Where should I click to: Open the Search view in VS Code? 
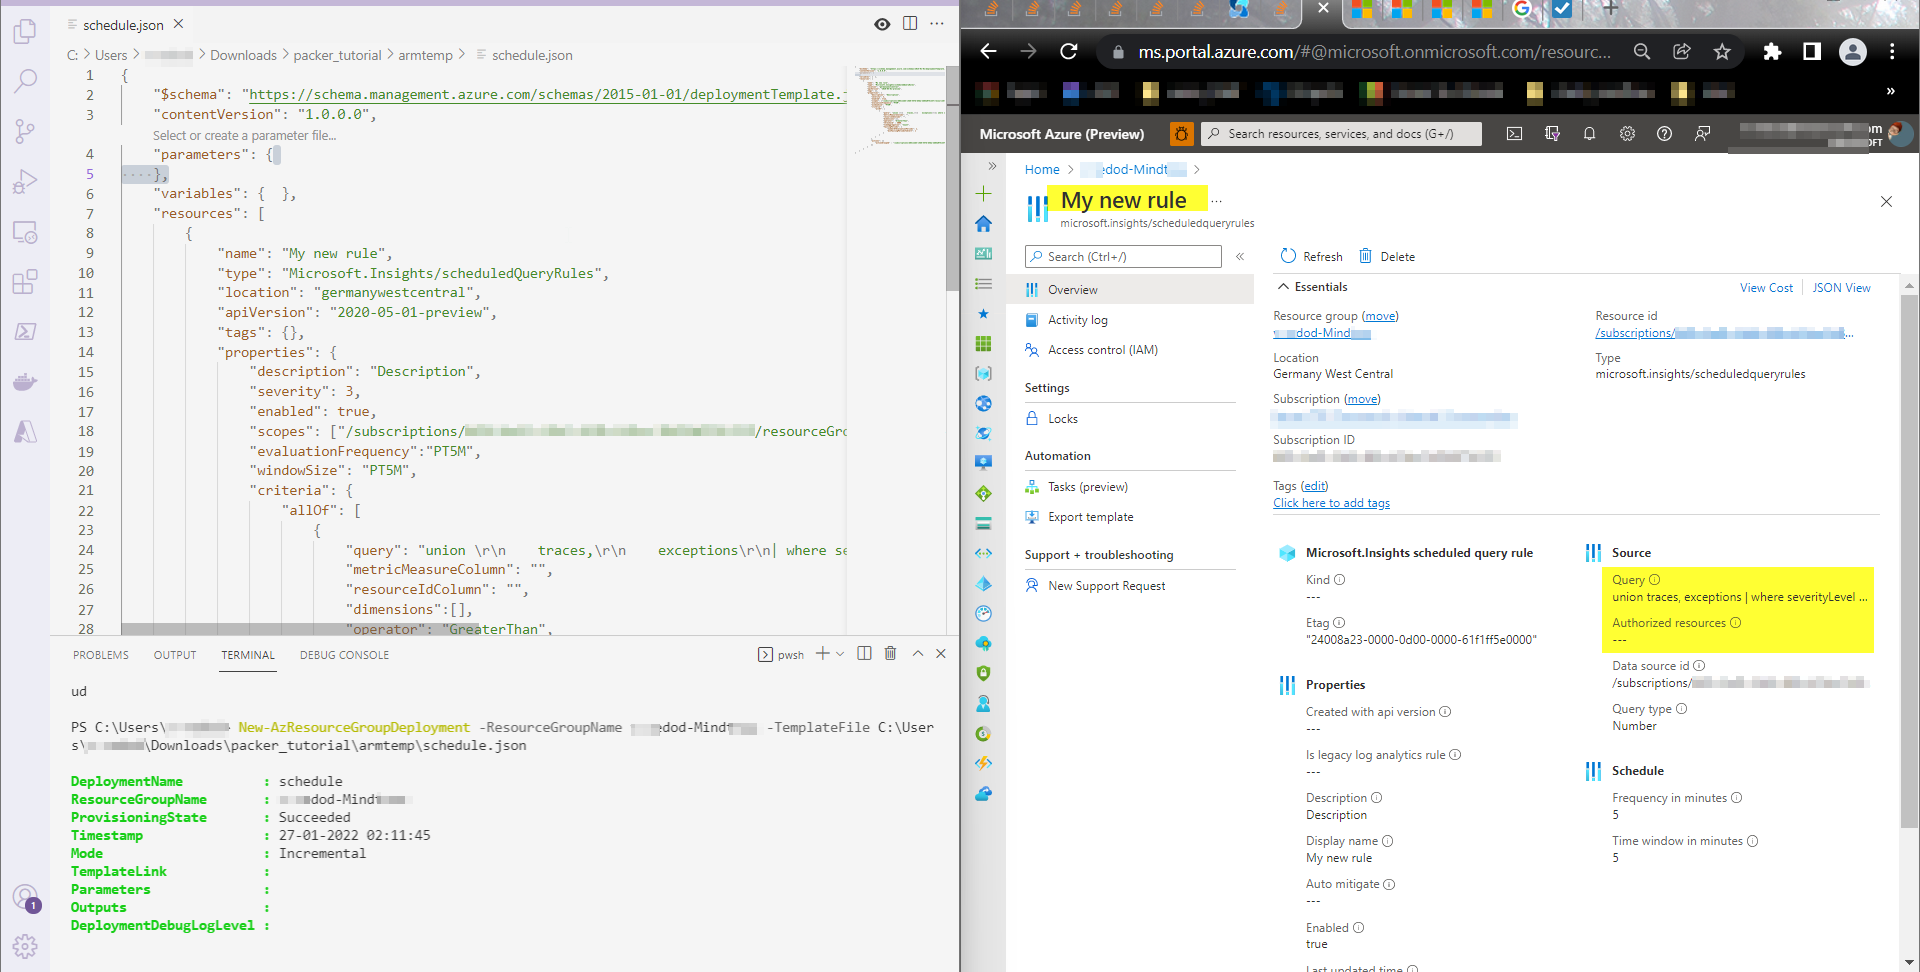pos(25,81)
